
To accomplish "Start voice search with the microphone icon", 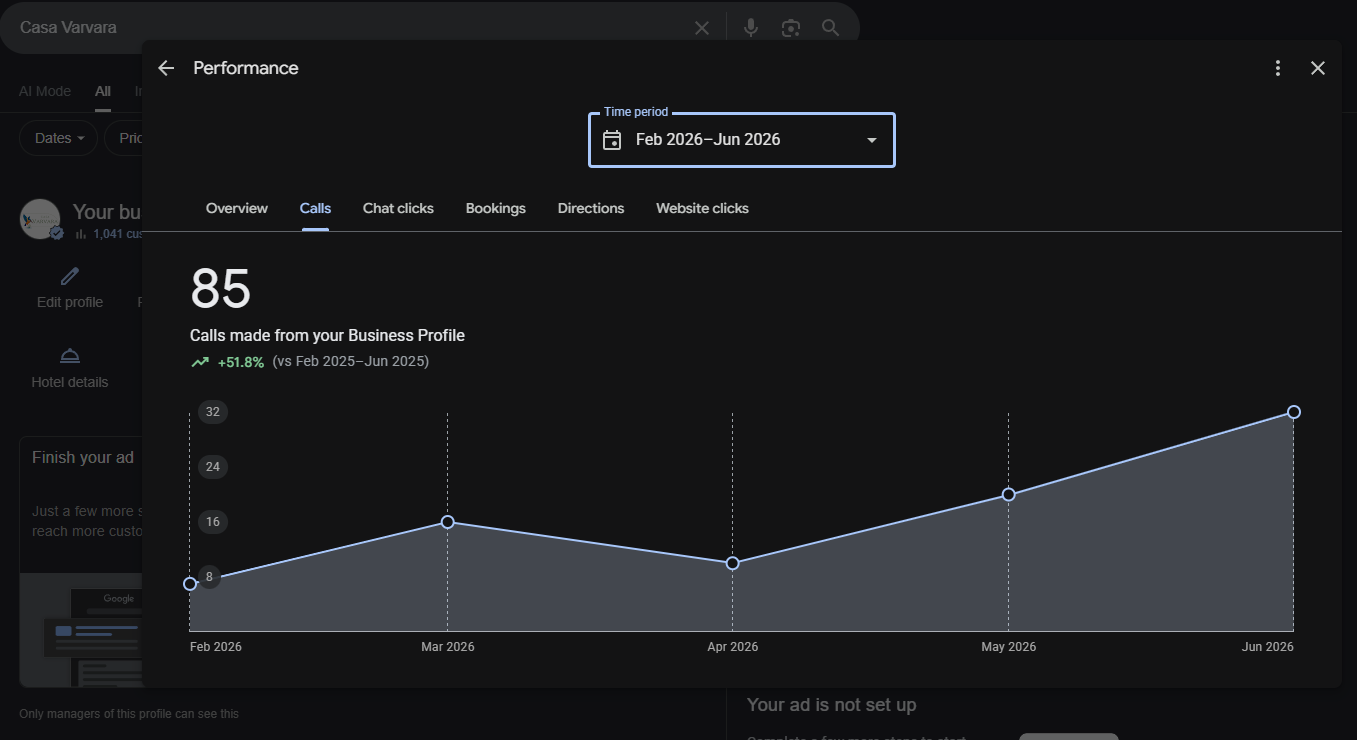I will pos(751,28).
